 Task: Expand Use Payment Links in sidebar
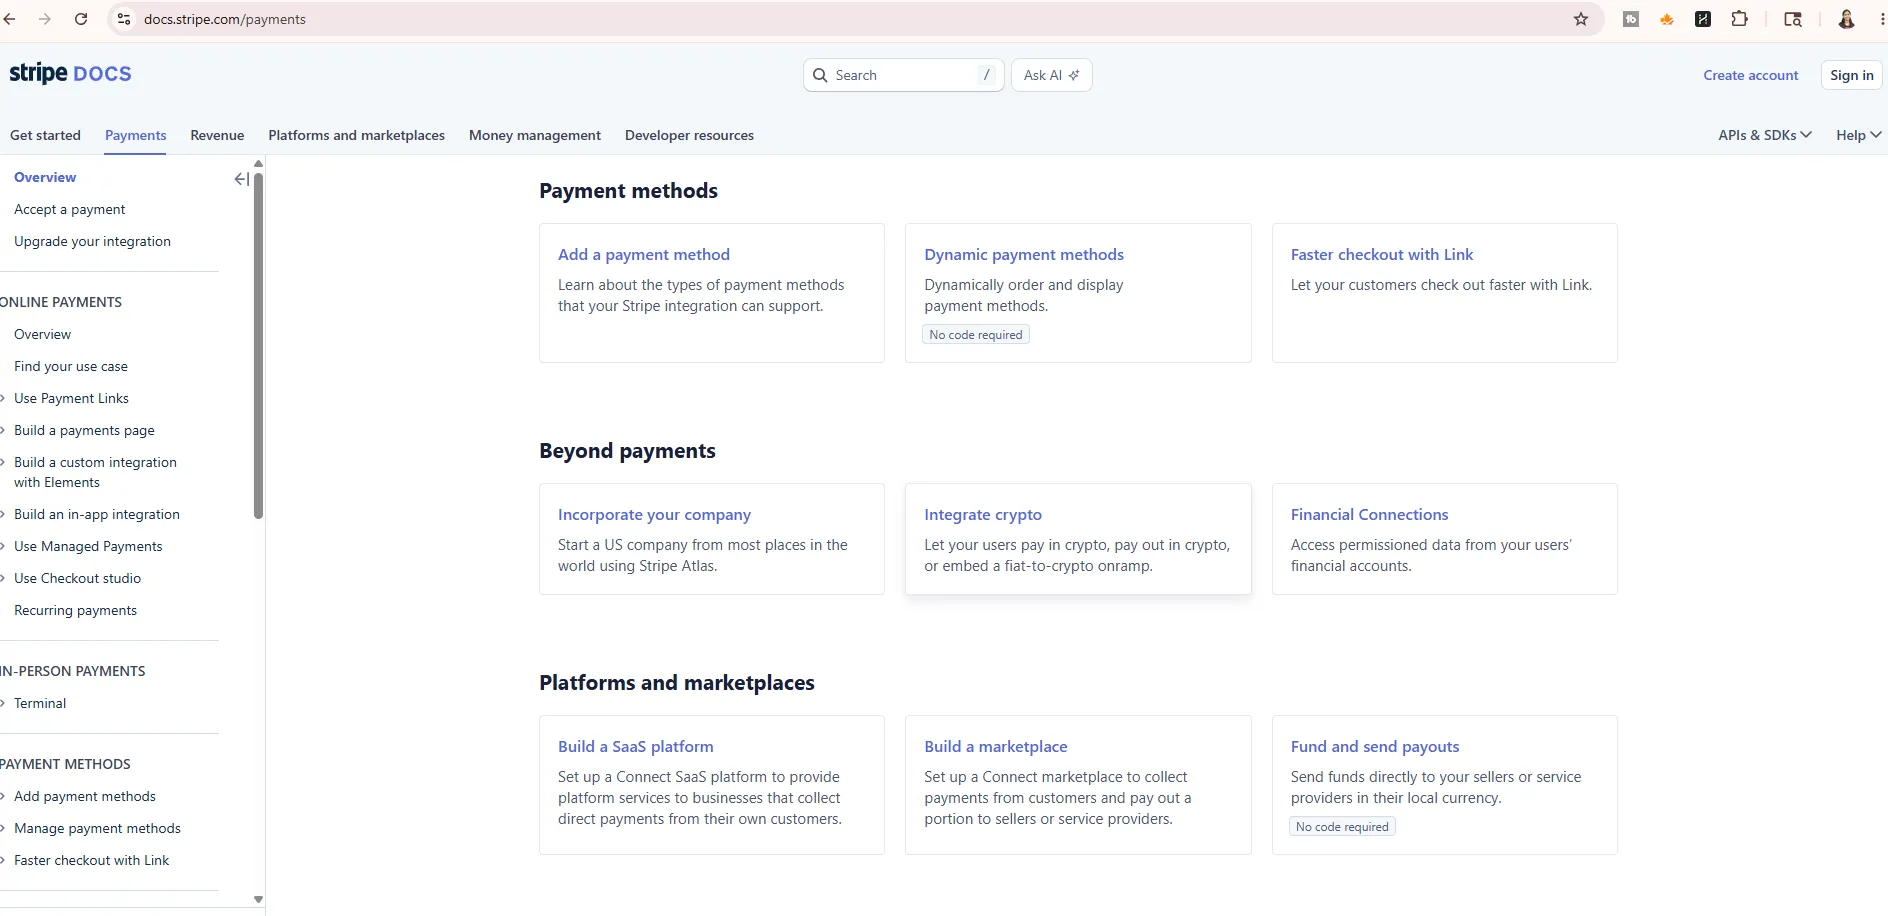[x=71, y=398]
